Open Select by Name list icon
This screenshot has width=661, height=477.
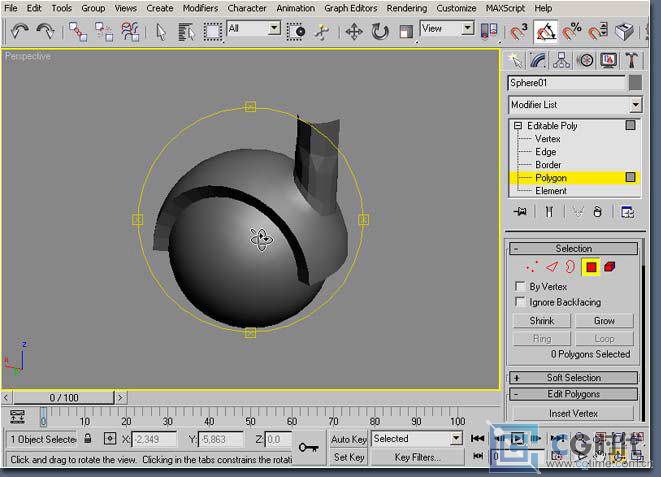186,32
